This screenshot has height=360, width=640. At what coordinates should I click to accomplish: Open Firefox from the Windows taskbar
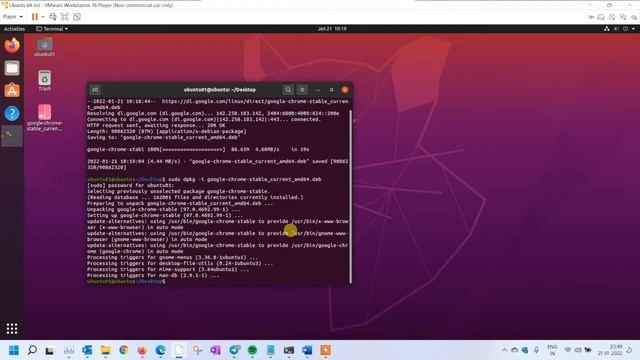(x=142, y=350)
